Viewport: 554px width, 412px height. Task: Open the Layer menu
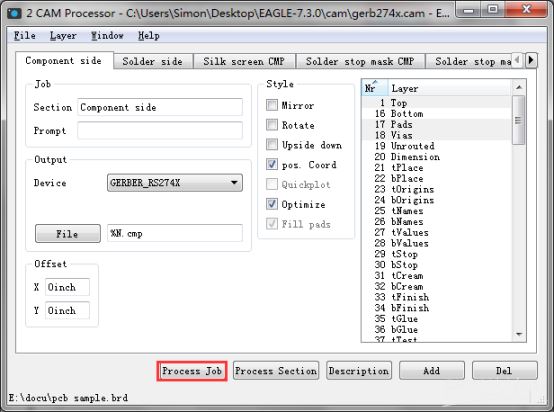63,36
